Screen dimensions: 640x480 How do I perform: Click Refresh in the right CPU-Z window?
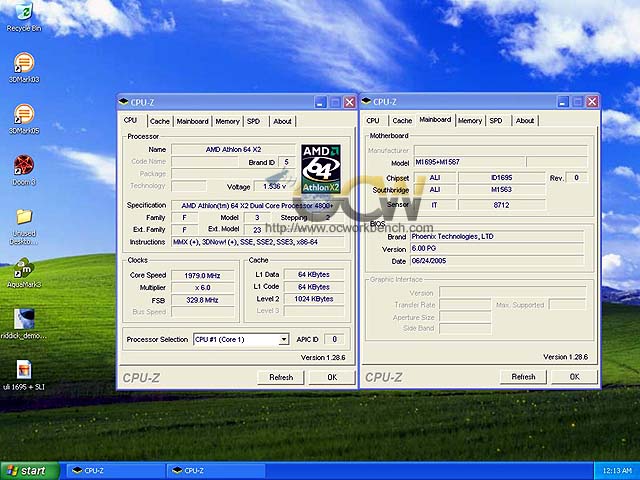click(523, 377)
